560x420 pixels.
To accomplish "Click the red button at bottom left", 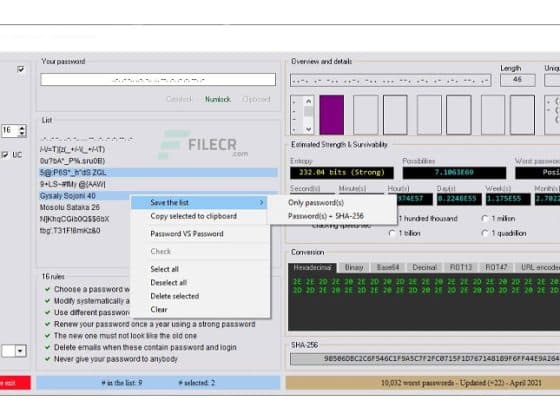I will pyautogui.click(x=15, y=383).
